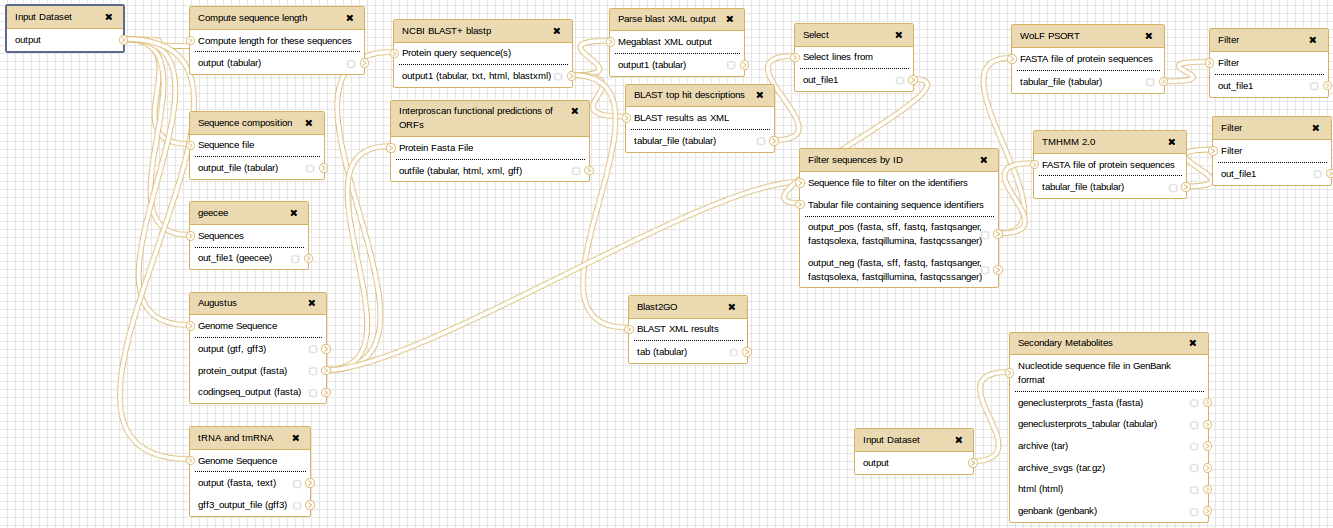Image resolution: width=1333 pixels, height=528 pixels.
Task: Toggle output checkbox for archive_svgs (tar.gz)
Action: click(1195, 468)
